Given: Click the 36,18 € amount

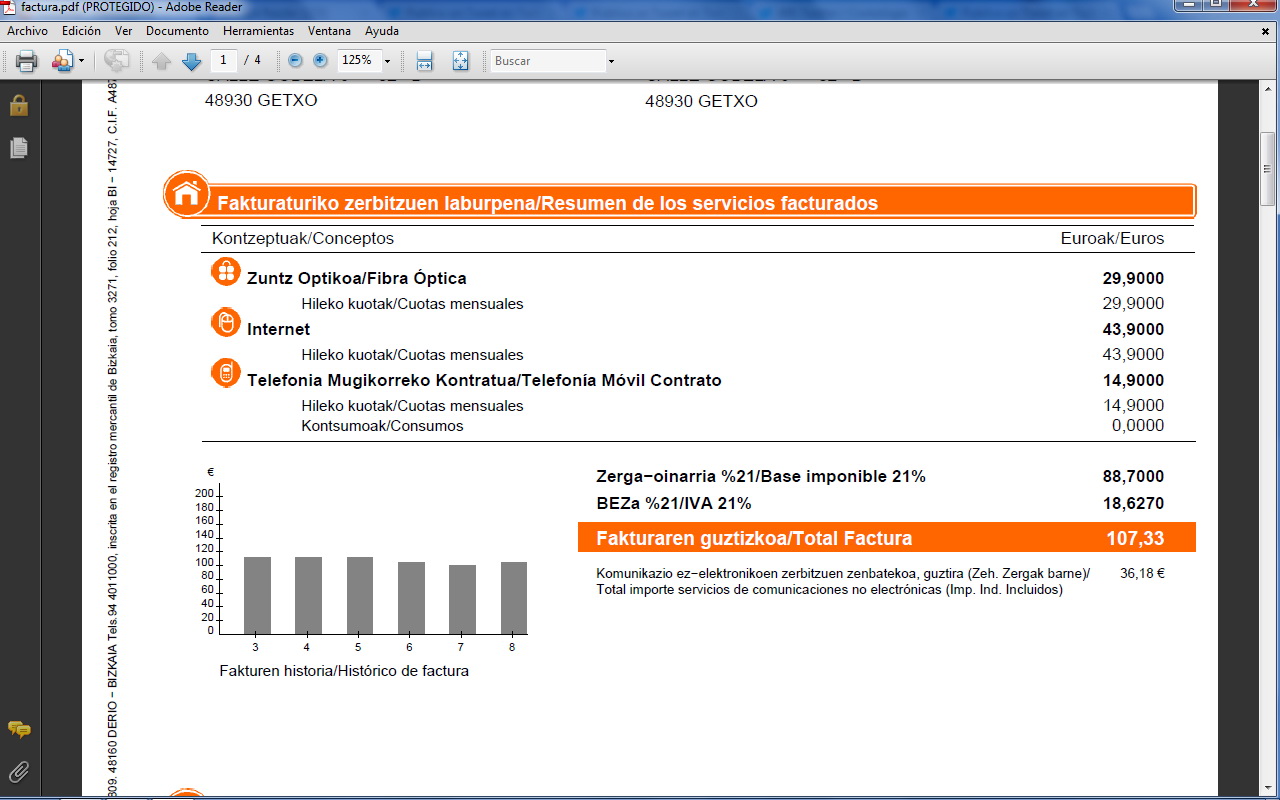Looking at the screenshot, I should (x=1143, y=574).
